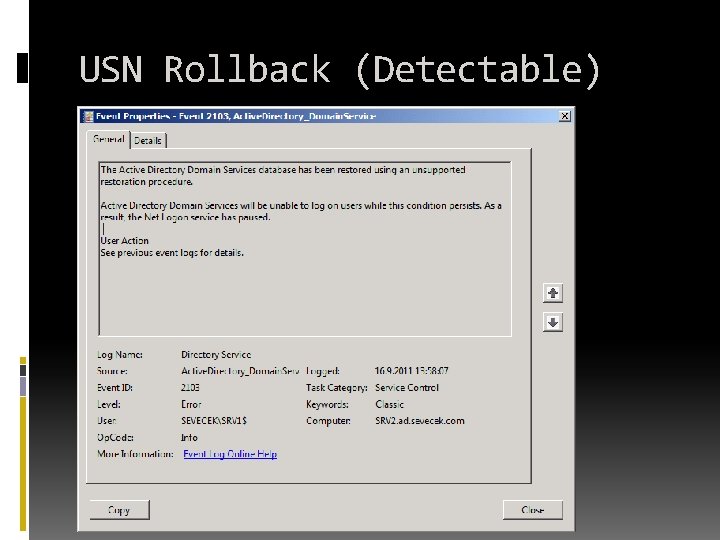Screen dimensions: 720x540
Task: Select the Level value 'Error'
Action: point(191,405)
